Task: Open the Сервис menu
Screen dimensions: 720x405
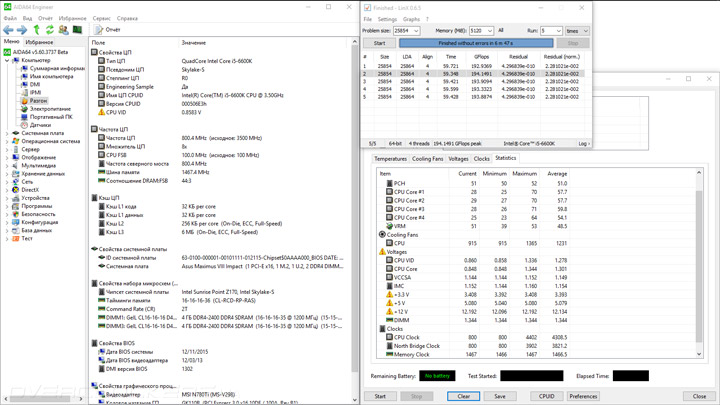Action: (101, 18)
